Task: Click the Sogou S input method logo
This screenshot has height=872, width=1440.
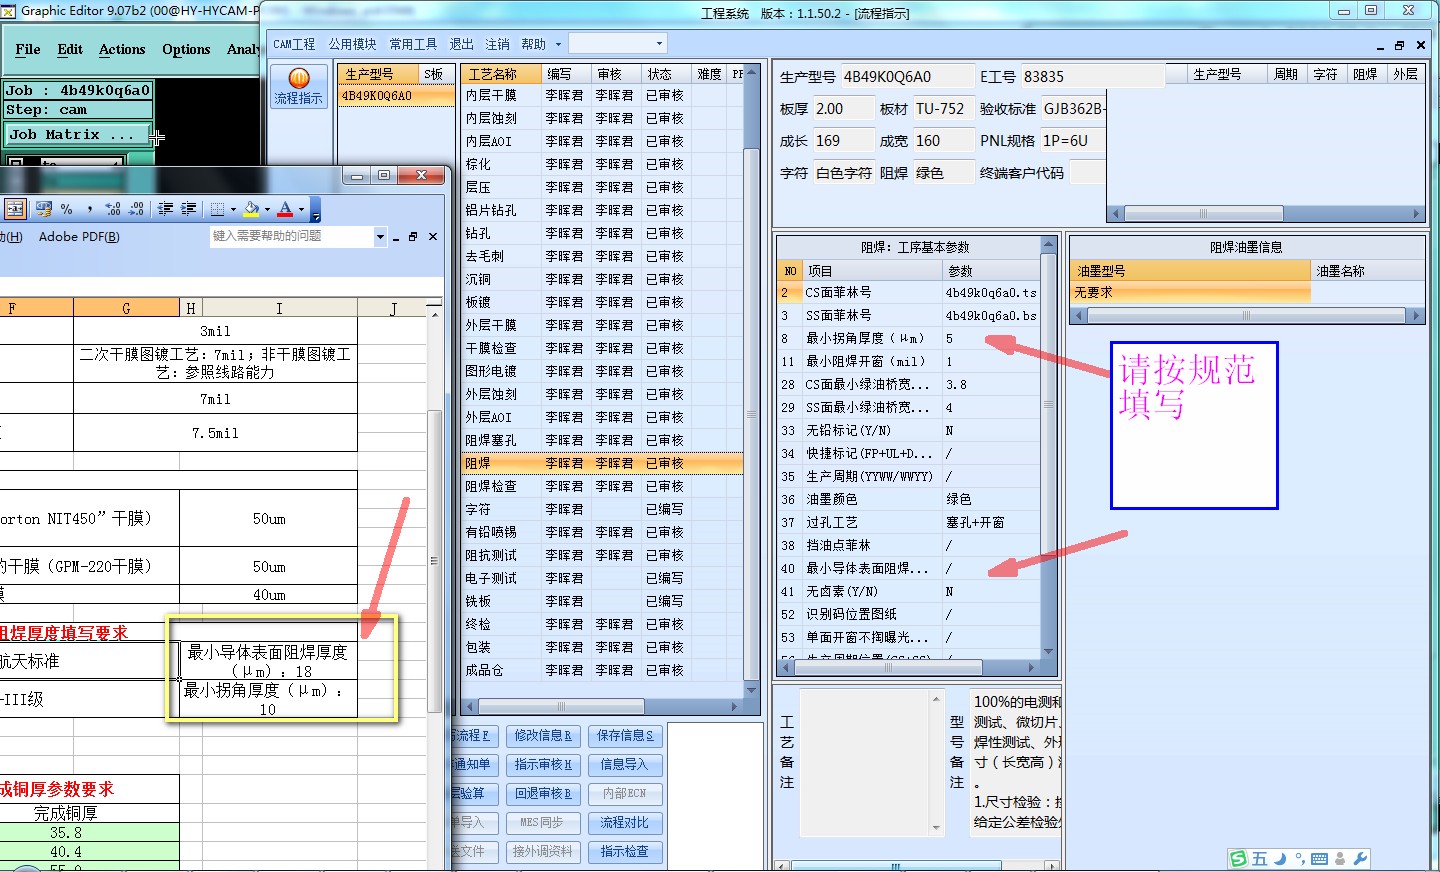Action: click(1239, 859)
